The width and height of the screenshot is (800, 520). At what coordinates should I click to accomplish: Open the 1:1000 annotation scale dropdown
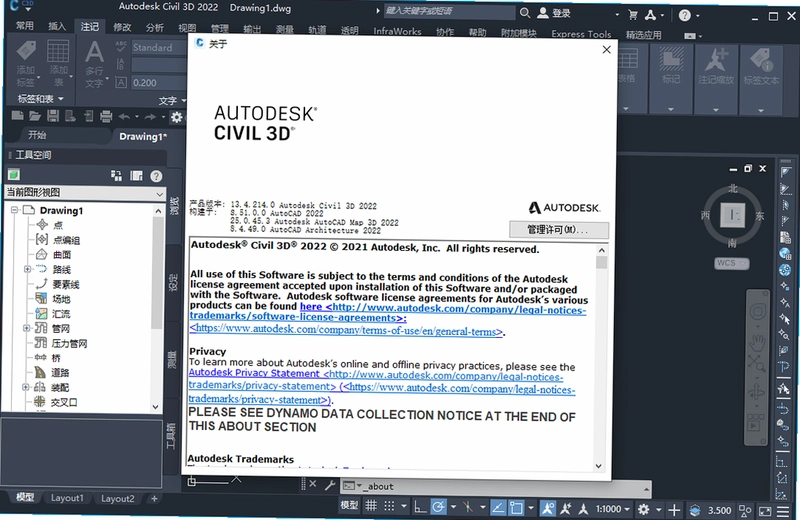click(613, 509)
